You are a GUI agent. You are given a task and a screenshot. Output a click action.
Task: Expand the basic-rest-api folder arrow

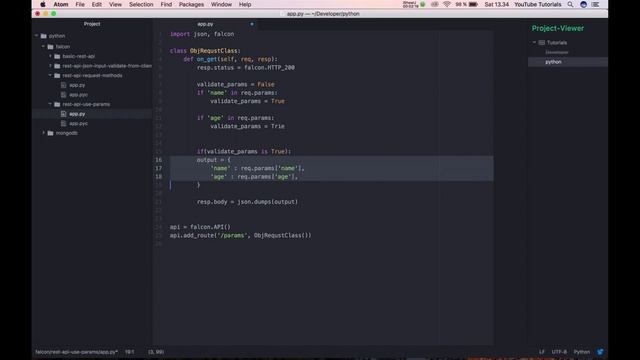click(x=51, y=56)
